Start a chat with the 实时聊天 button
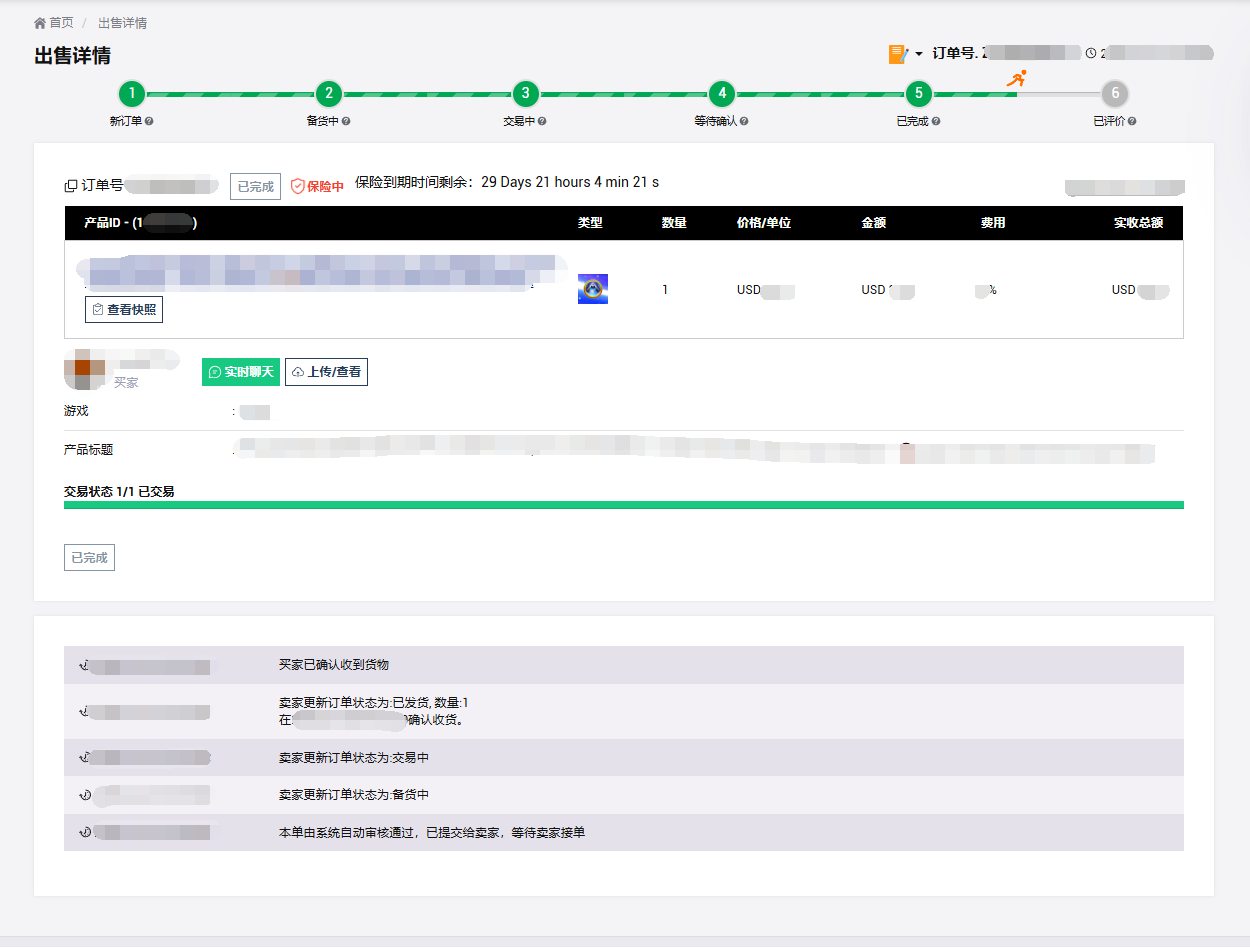The width and height of the screenshot is (1250, 948). pos(241,372)
